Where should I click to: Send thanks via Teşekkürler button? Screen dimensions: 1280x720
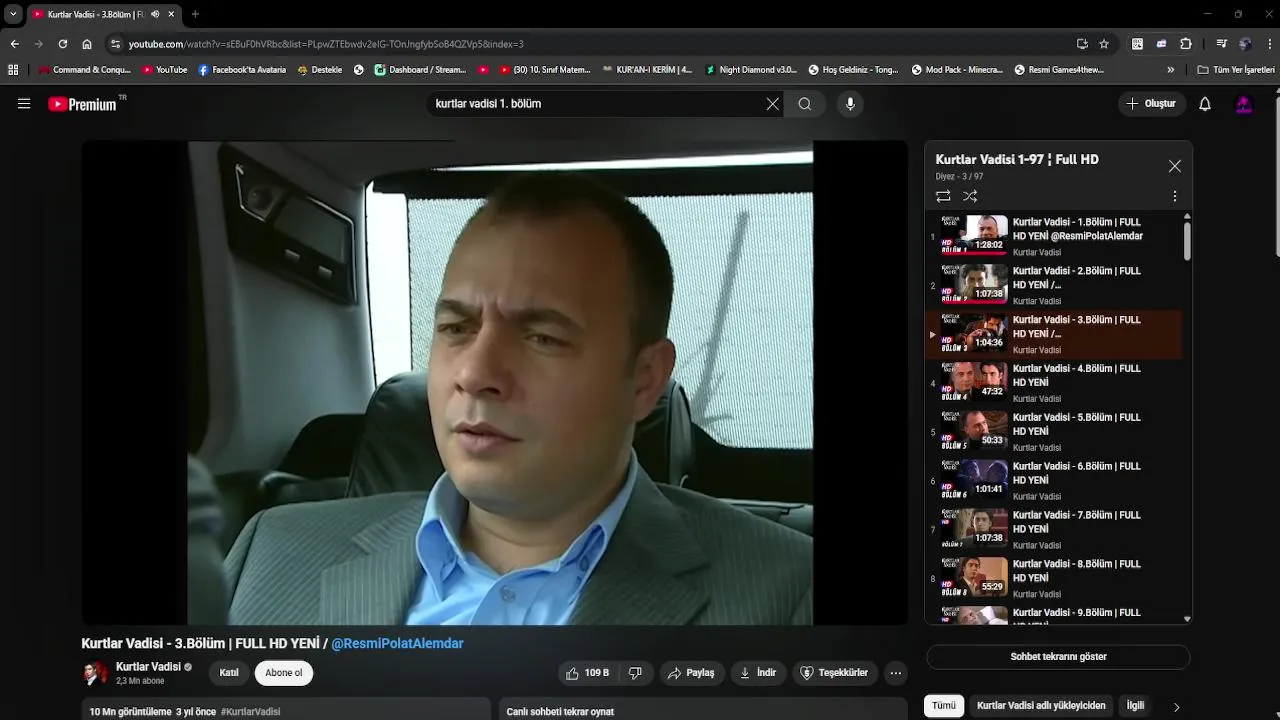click(x=835, y=673)
